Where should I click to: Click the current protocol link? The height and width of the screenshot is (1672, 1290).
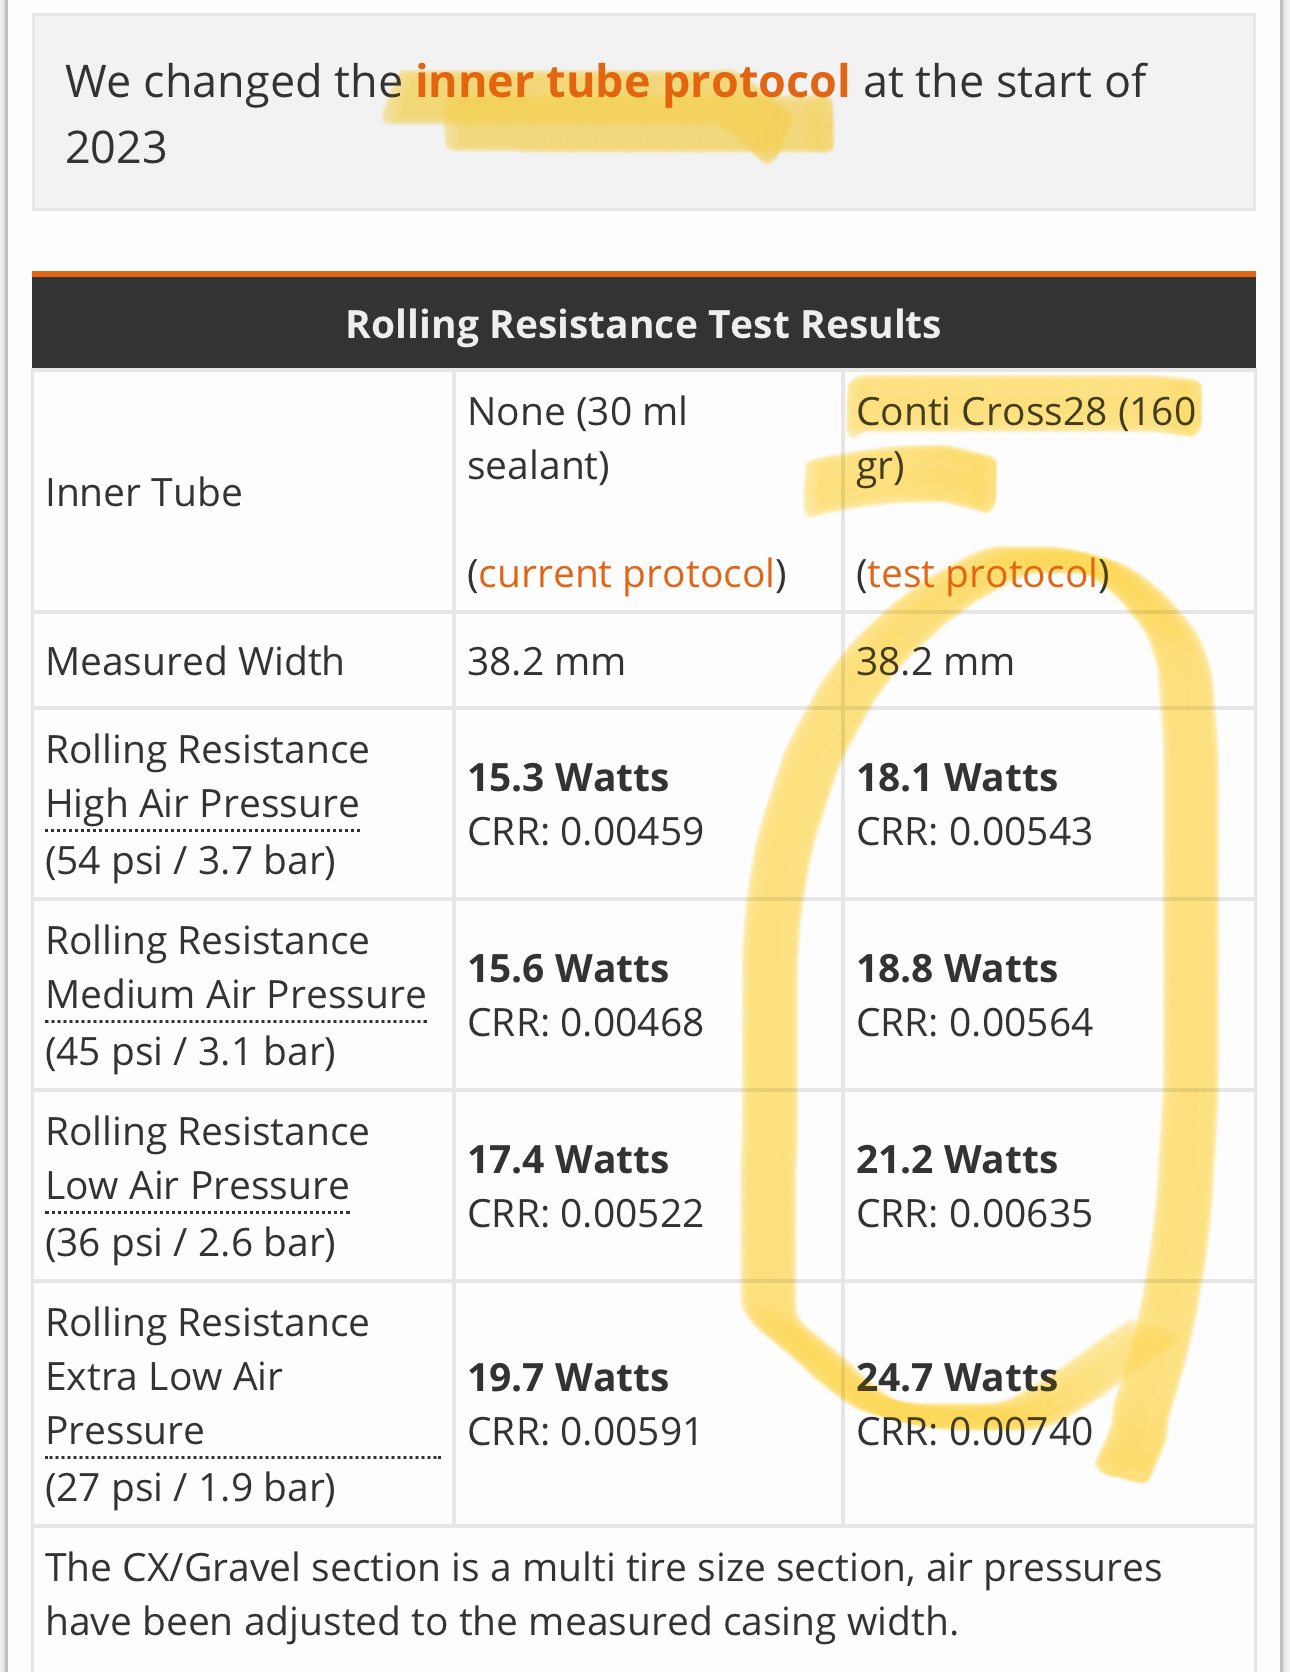pyautogui.click(x=626, y=574)
